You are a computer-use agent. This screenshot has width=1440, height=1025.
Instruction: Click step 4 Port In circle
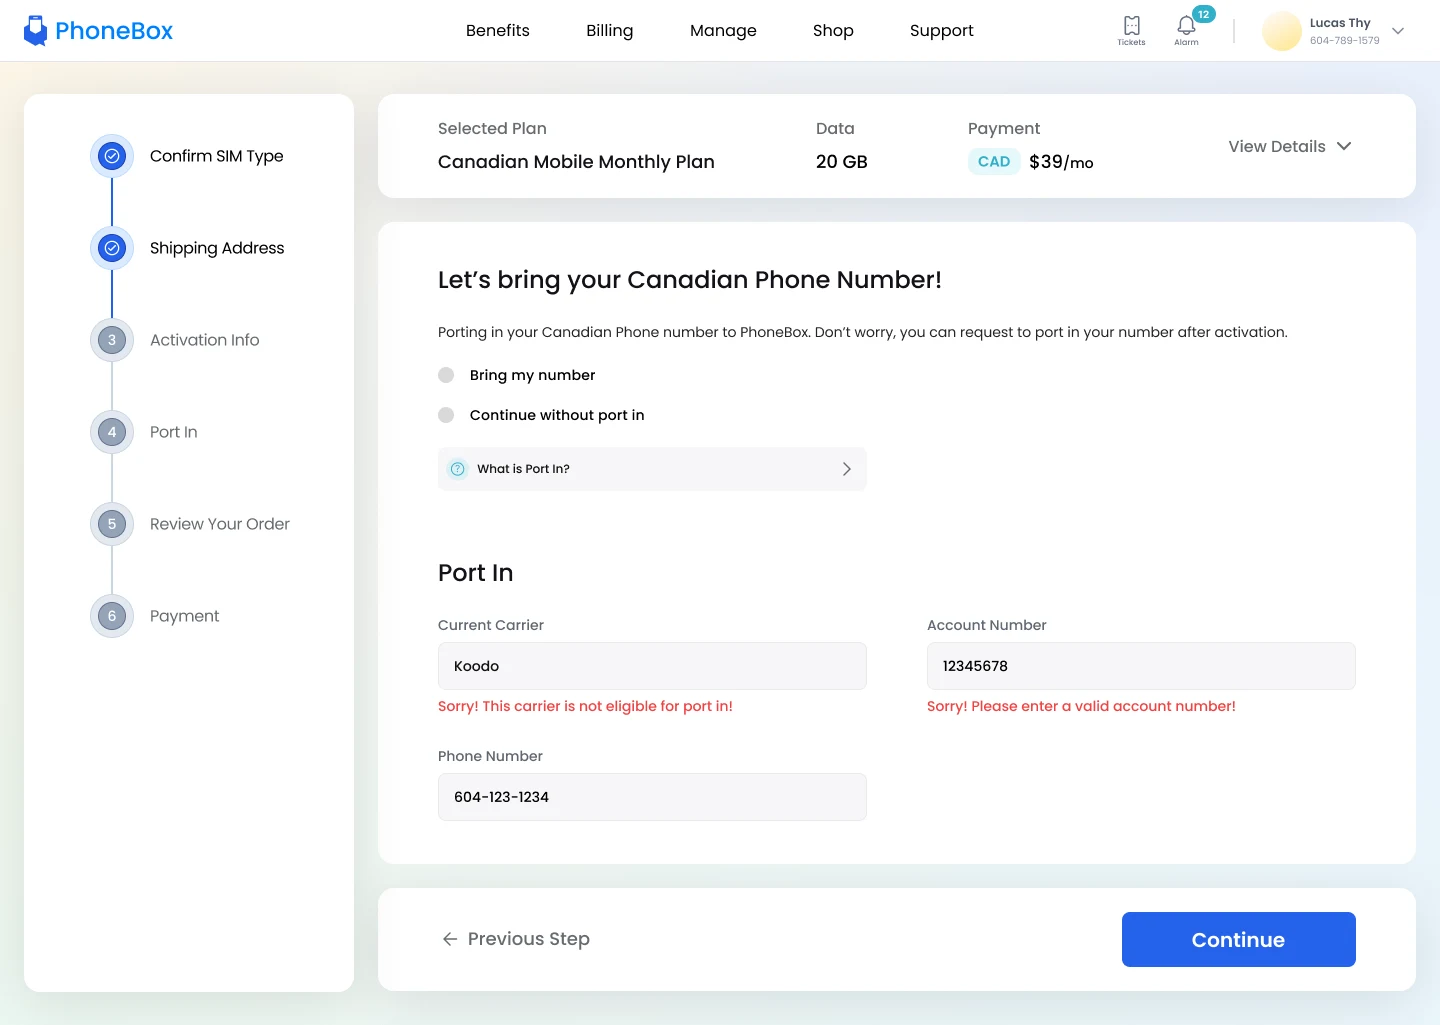point(112,432)
